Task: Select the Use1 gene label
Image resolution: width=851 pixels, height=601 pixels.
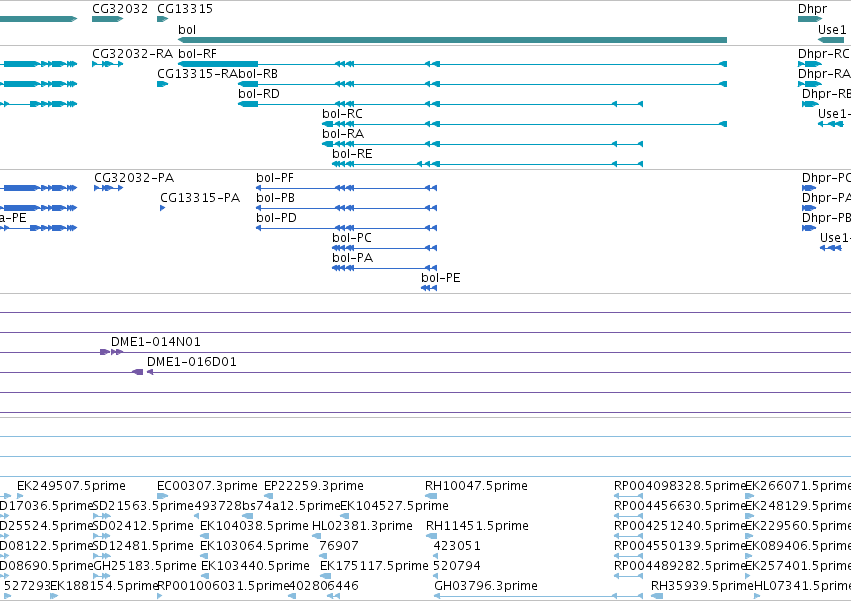Action: point(832,29)
